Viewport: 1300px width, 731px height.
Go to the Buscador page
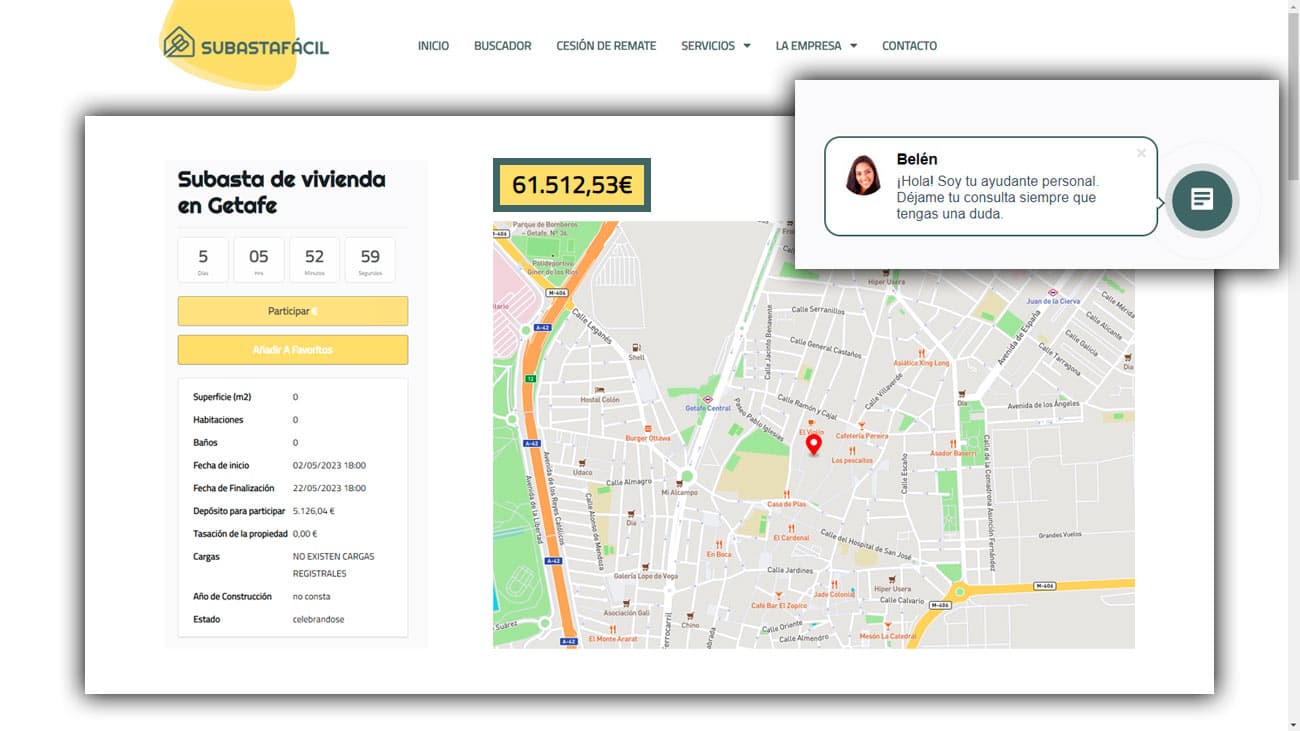click(502, 46)
